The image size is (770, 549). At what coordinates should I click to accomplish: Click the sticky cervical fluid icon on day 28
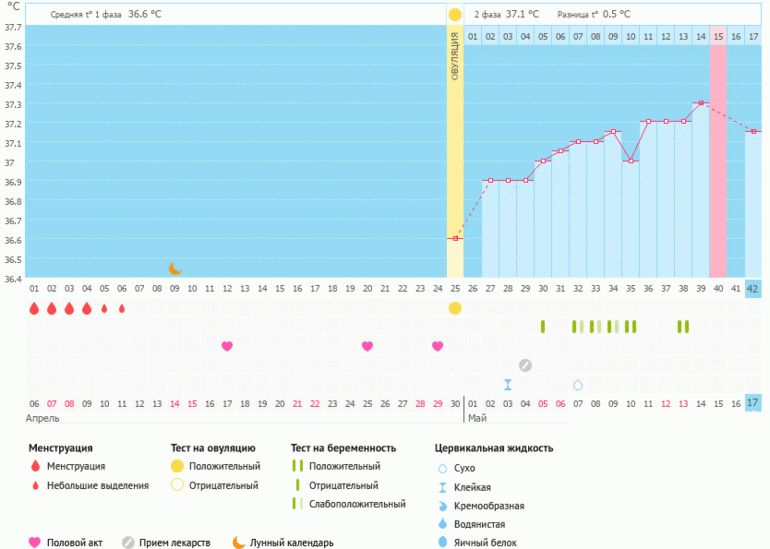[x=508, y=384]
